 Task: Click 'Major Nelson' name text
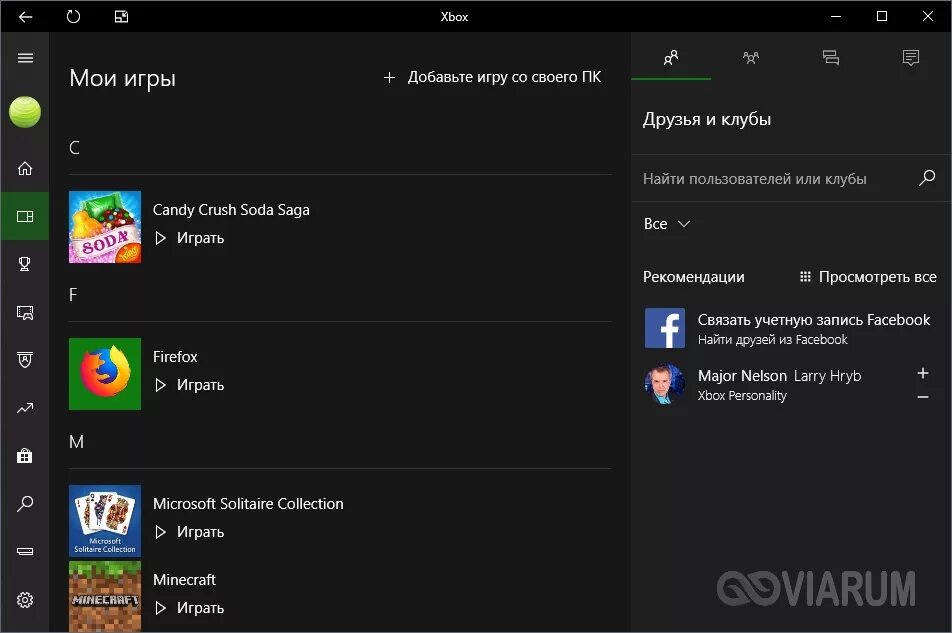742,376
